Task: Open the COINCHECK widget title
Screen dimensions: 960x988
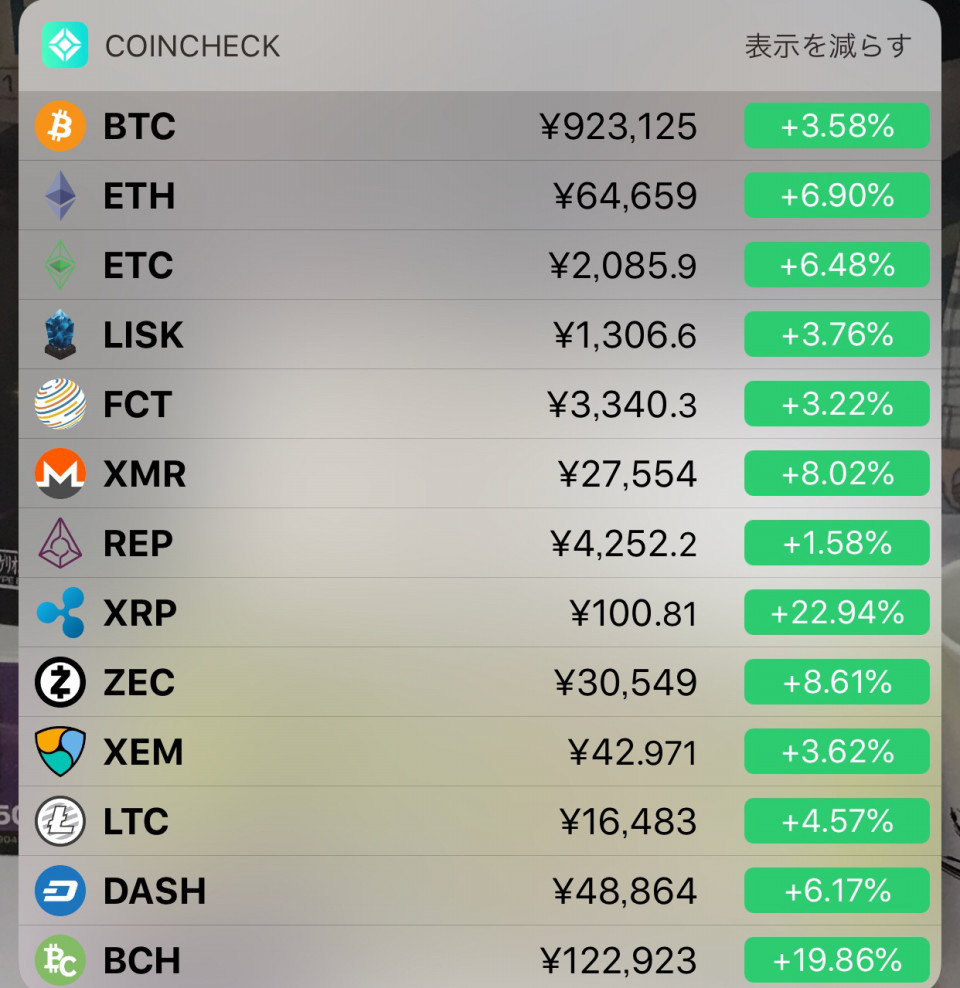Action: click(192, 47)
